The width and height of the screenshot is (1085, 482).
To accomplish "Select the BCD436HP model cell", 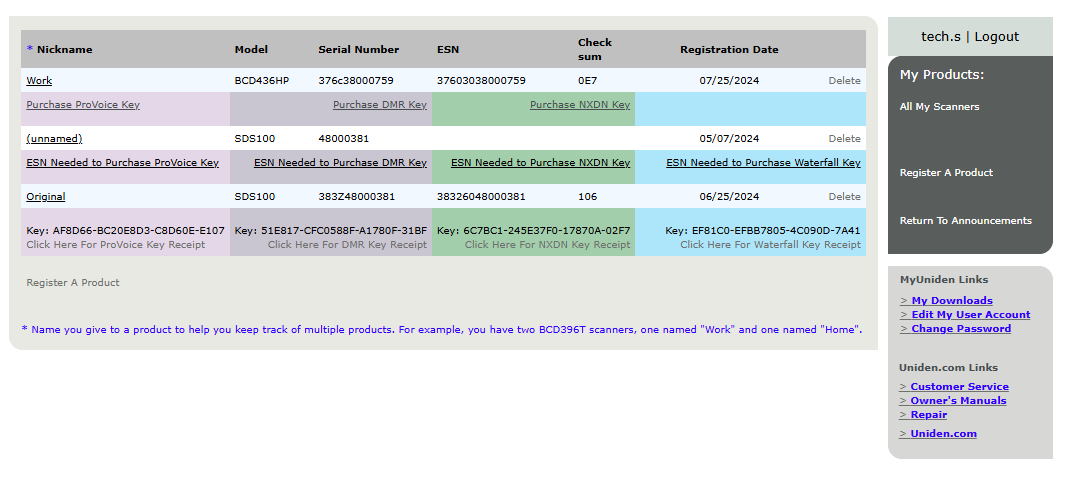I will [262, 80].
